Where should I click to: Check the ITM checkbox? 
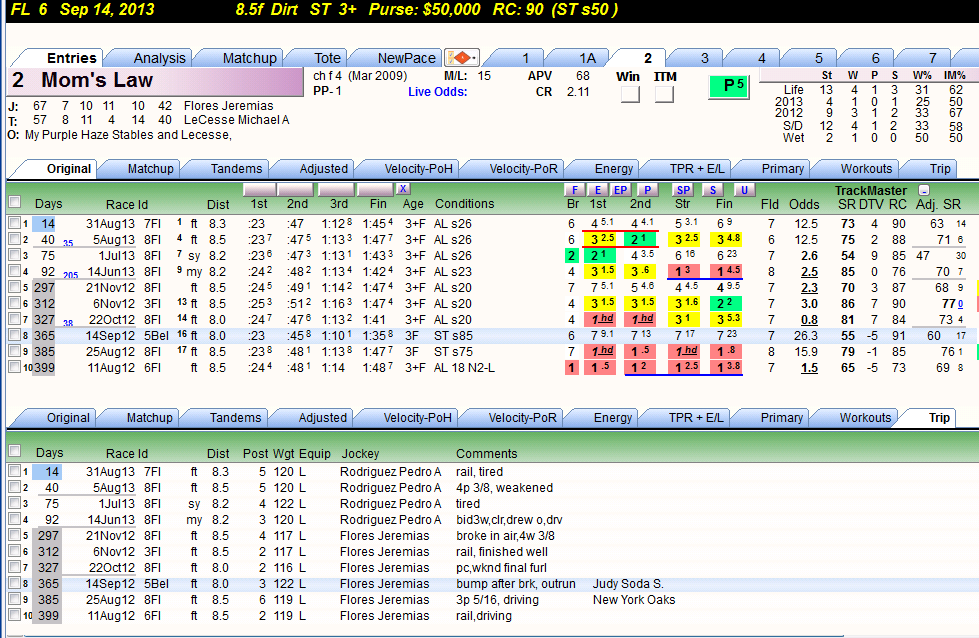(664, 94)
